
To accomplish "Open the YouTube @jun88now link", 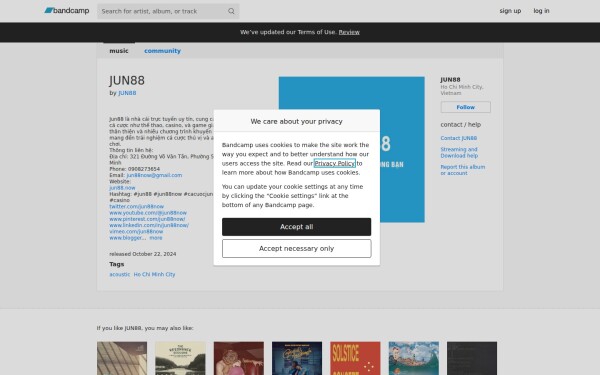I will pyautogui.click(x=148, y=213).
